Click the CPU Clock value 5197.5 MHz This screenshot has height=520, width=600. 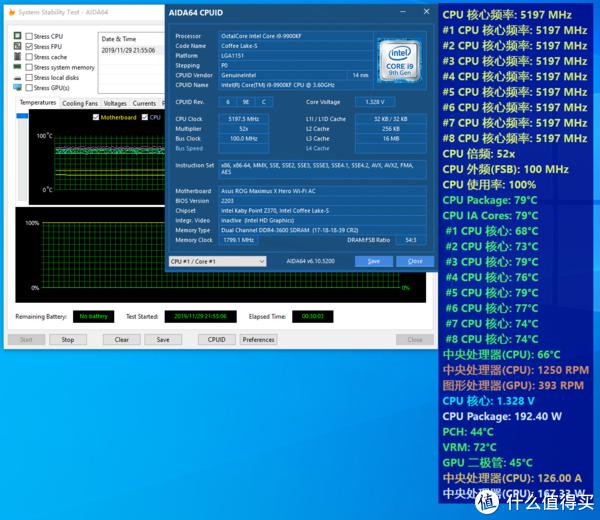pyautogui.click(x=243, y=119)
